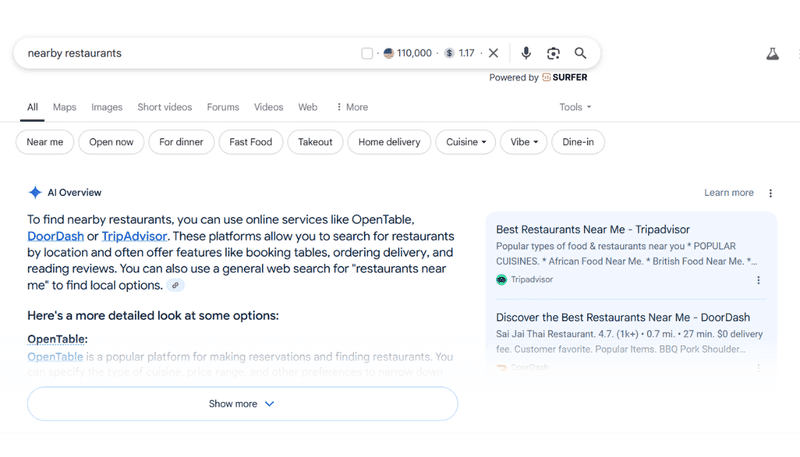The height and width of the screenshot is (457, 800).
Task: Follow the DoorDash link in overview
Action: pos(55,236)
